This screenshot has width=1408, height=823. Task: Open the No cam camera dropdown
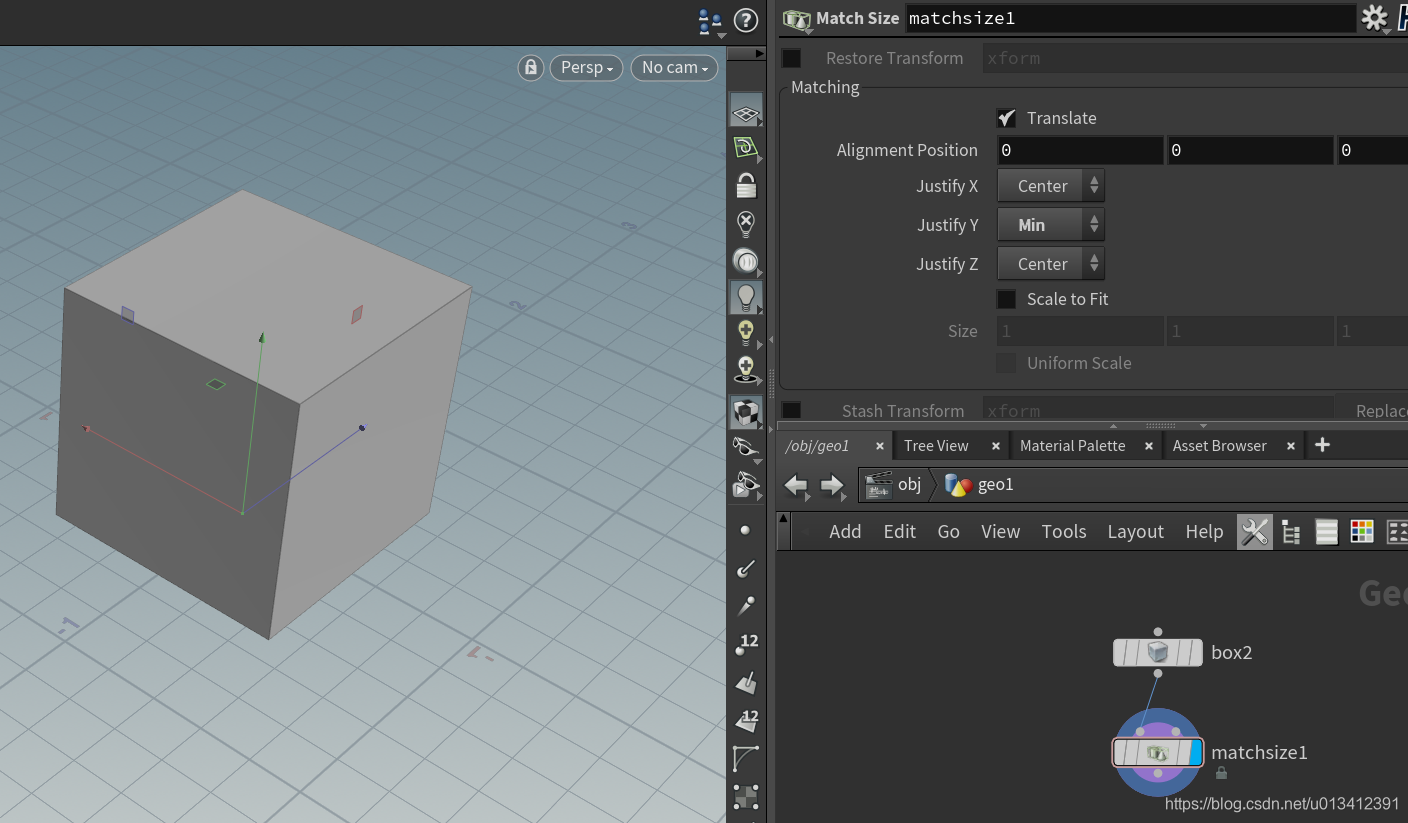[x=674, y=67]
